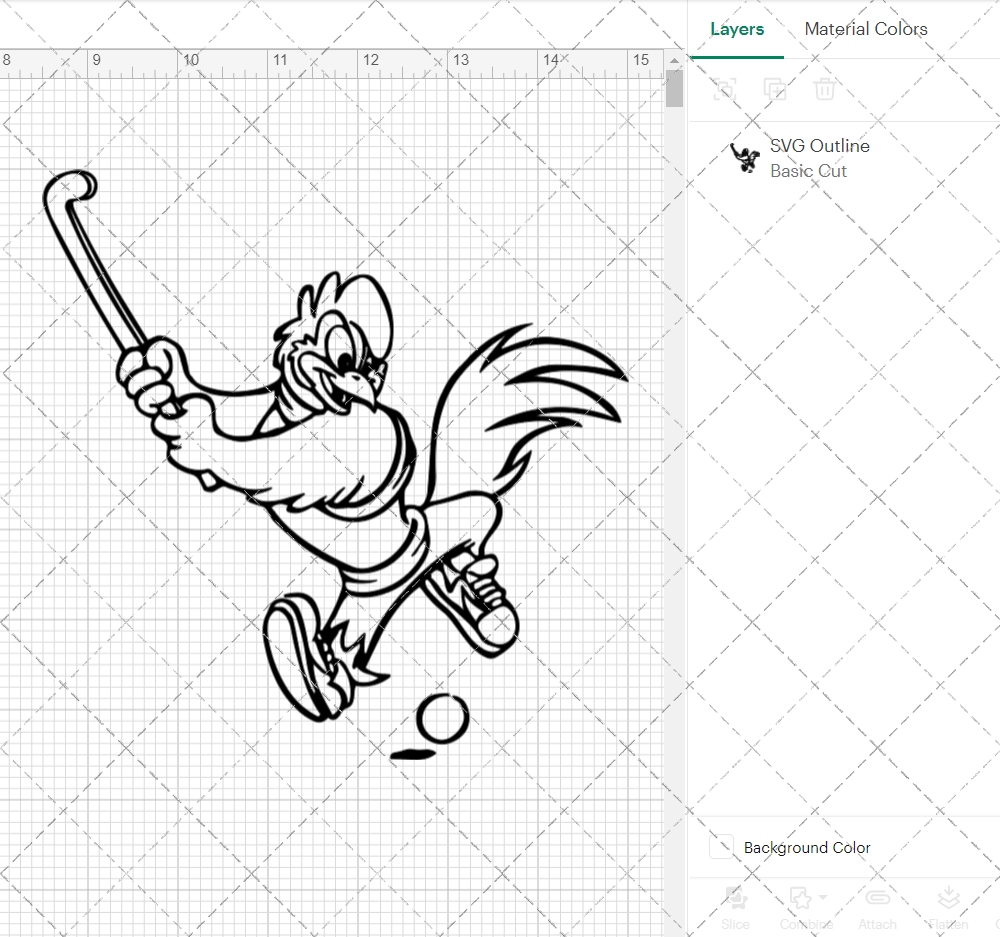Click the Delete trash icon
Viewport: 1000px width, 937px height.
point(824,89)
